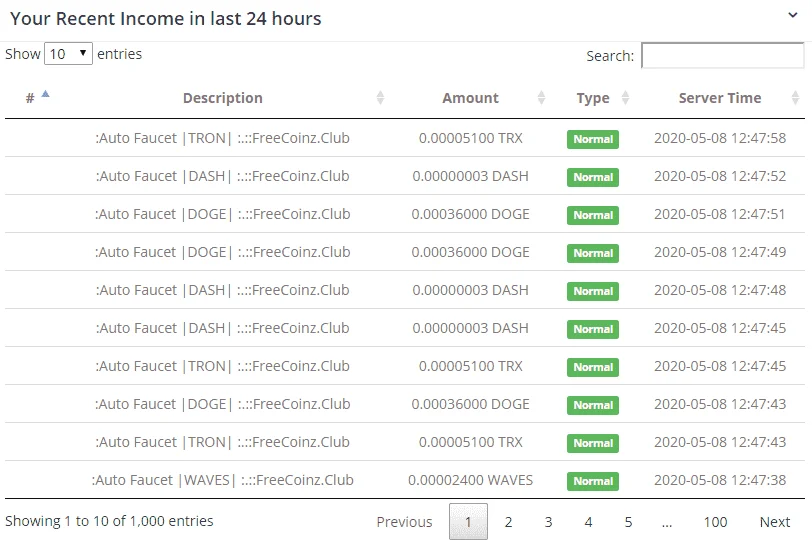Click Normal badge in 12:47:52 row
This screenshot has width=812, height=549.
click(x=593, y=177)
